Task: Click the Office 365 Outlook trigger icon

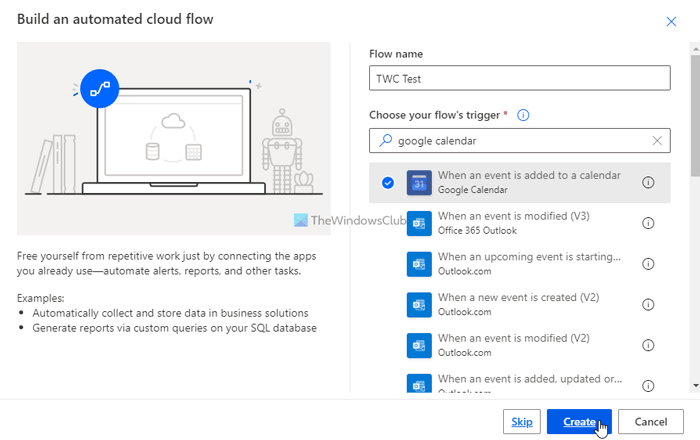Action: coord(418,223)
